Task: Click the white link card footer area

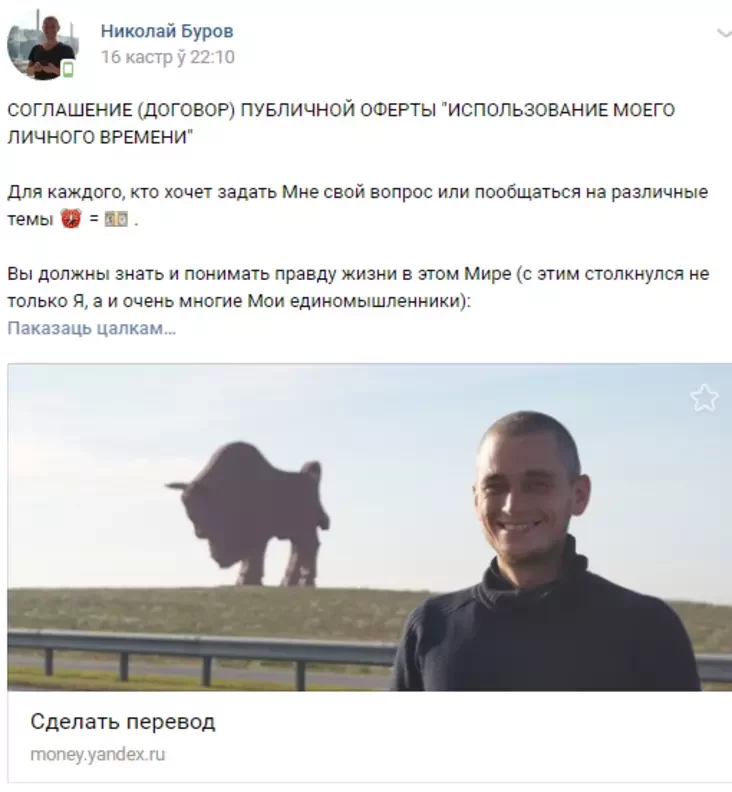Action: tap(369, 736)
